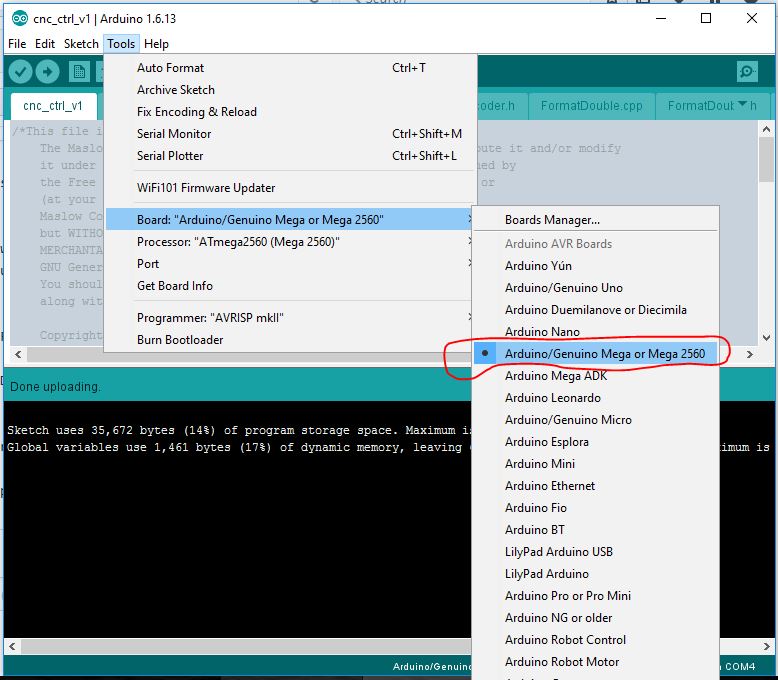This screenshot has width=778, height=680.
Task: Expand the Board submenu entry
Action: [x=289, y=219]
